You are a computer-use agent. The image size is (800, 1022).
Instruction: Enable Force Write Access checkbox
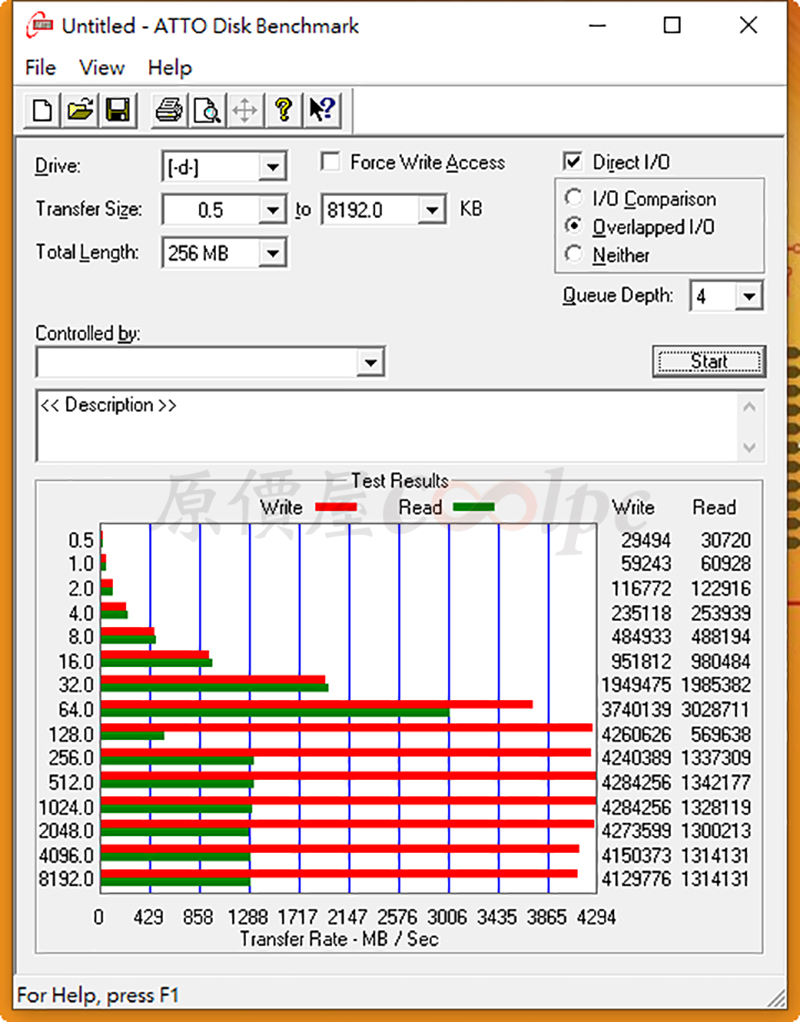tap(331, 162)
